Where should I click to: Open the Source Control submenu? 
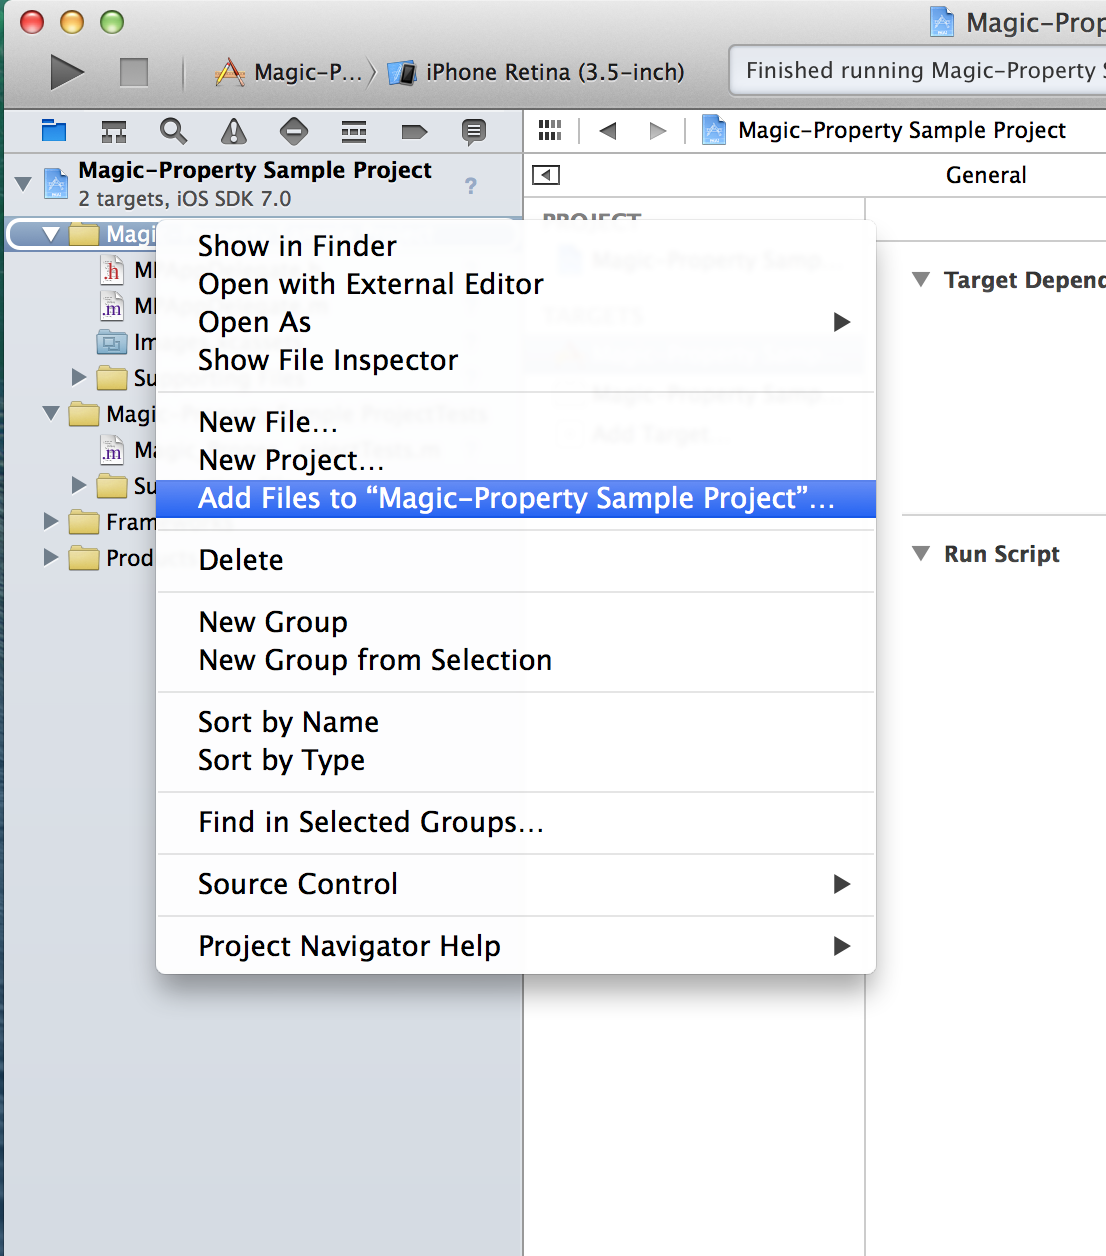pyautogui.click(x=516, y=884)
